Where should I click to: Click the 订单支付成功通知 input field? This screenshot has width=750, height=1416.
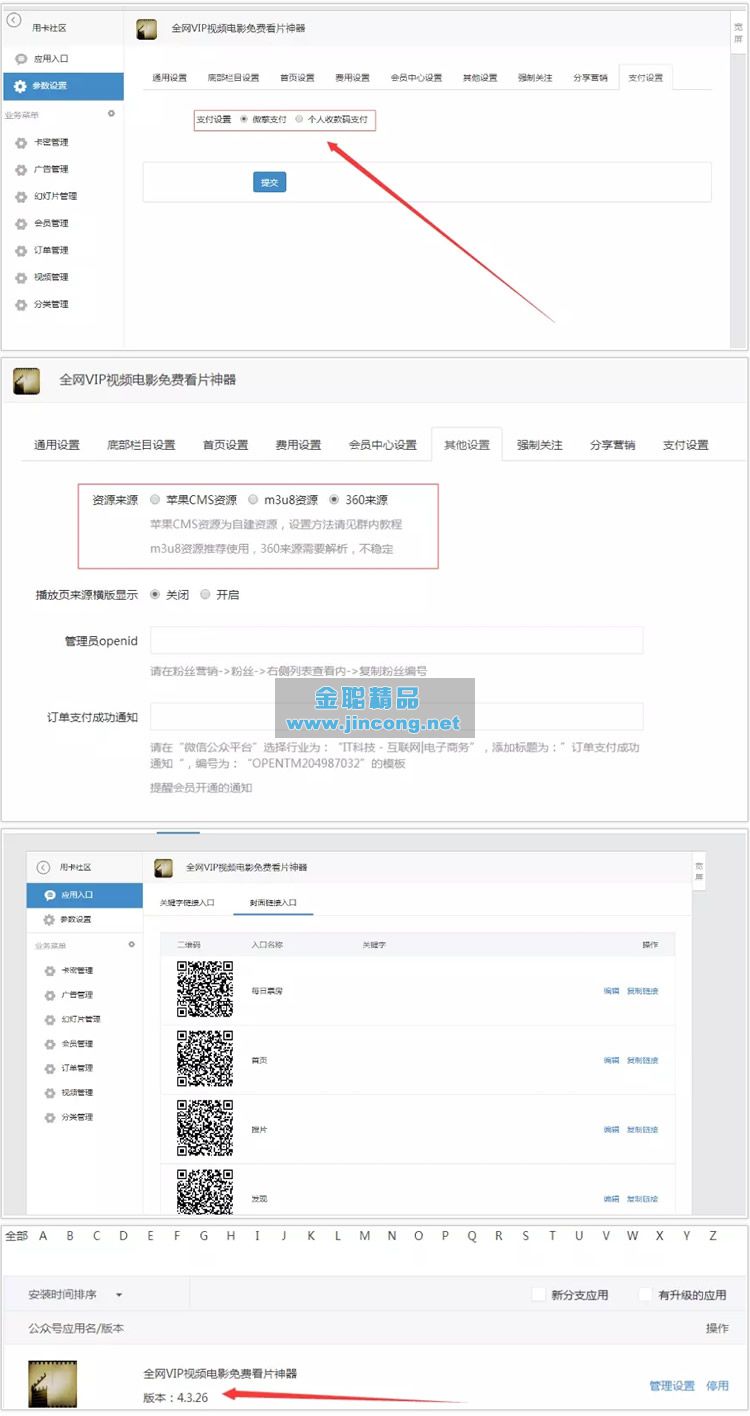pyautogui.click(x=396, y=716)
